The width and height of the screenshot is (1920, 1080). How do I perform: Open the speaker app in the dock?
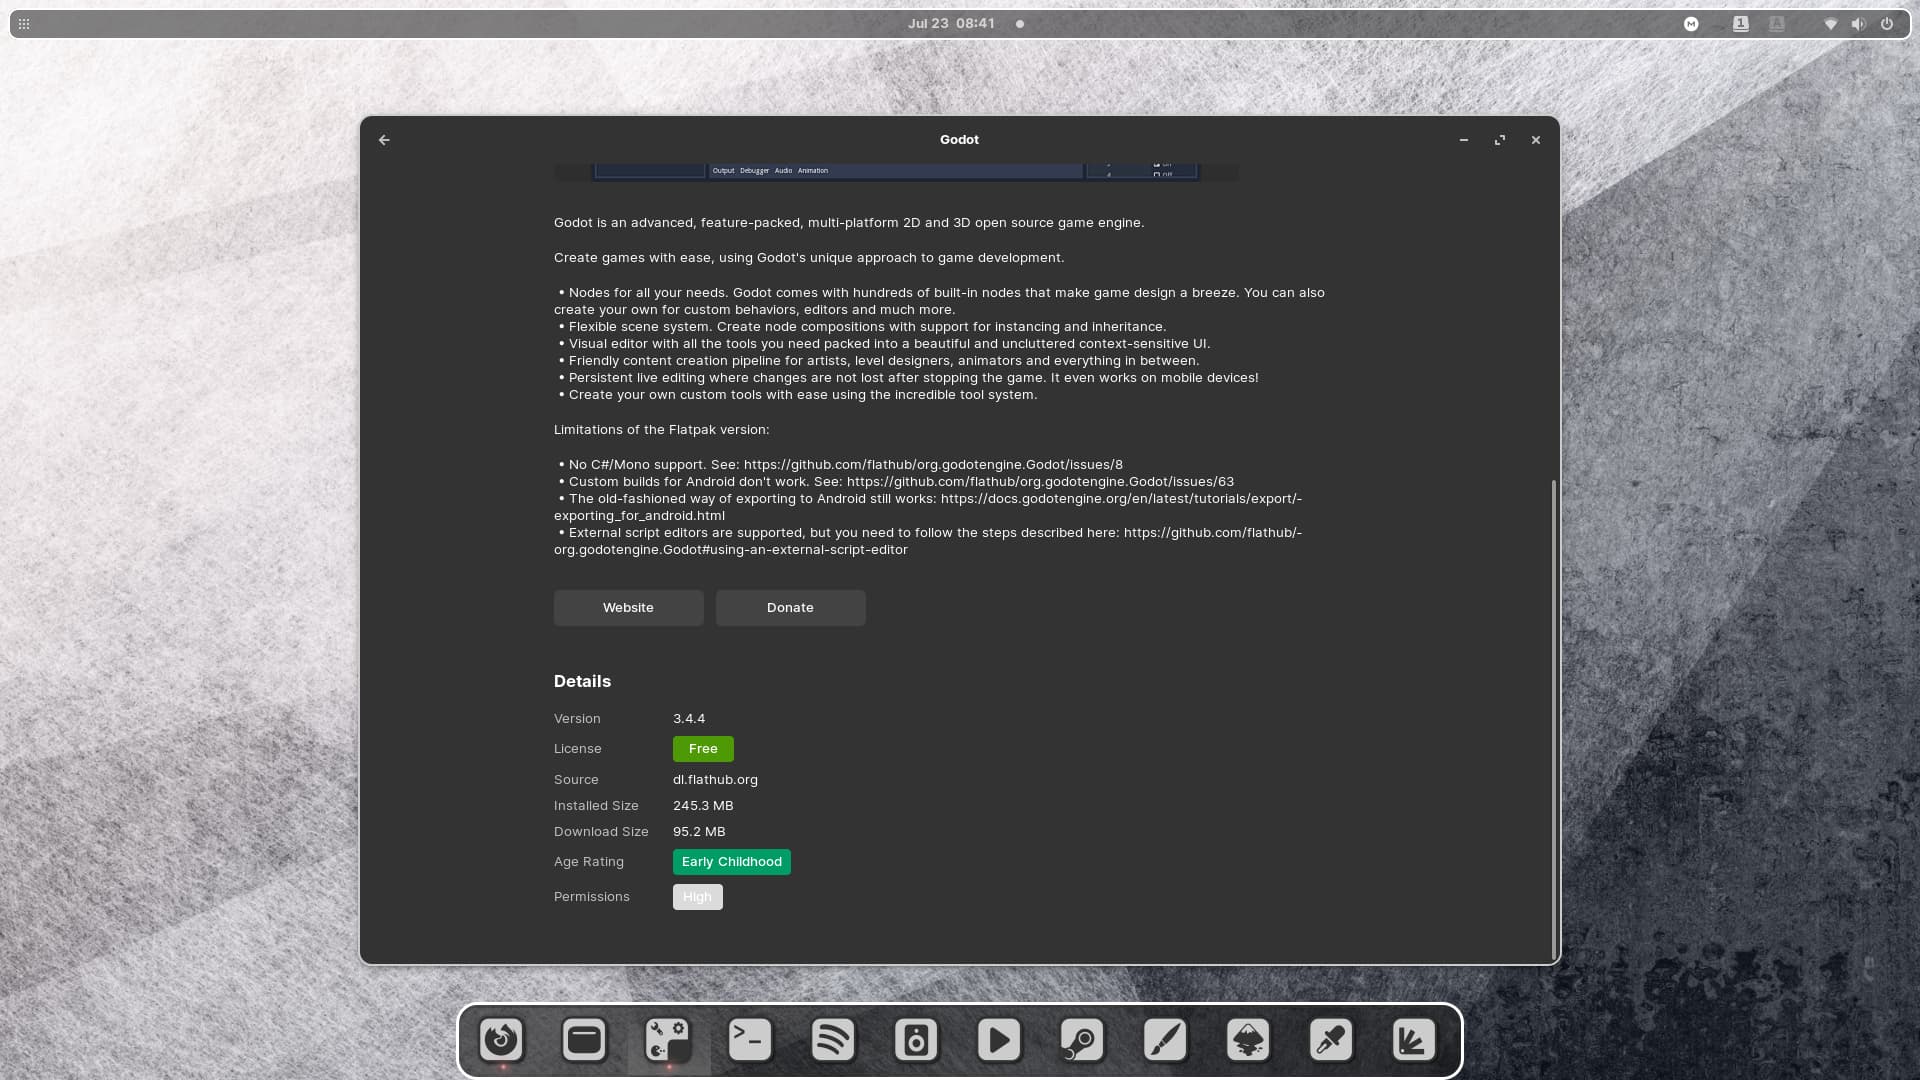[916, 1040]
